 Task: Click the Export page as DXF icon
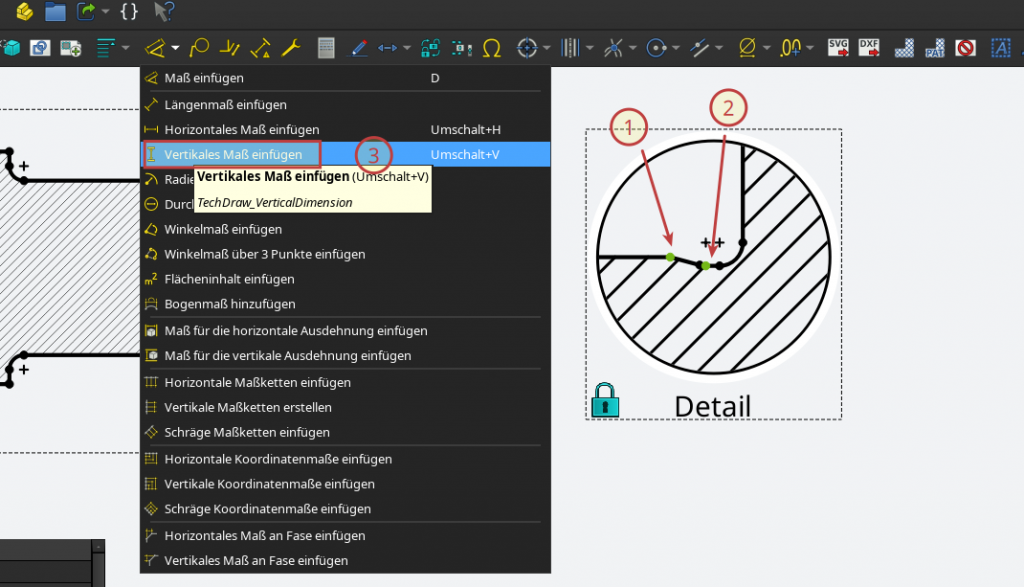point(869,47)
